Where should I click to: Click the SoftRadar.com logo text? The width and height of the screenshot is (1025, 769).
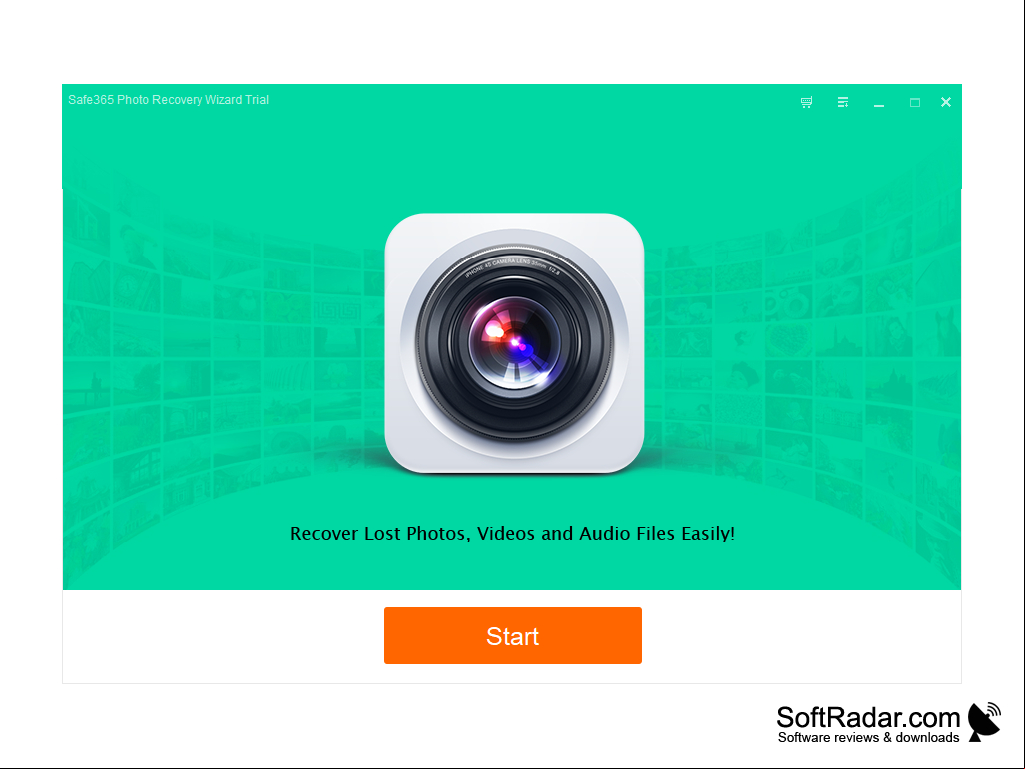(867, 717)
